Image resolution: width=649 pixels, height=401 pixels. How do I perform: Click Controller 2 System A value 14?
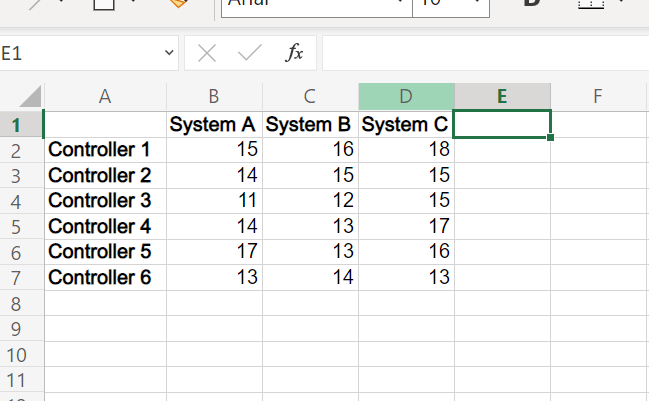click(x=214, y=176)
